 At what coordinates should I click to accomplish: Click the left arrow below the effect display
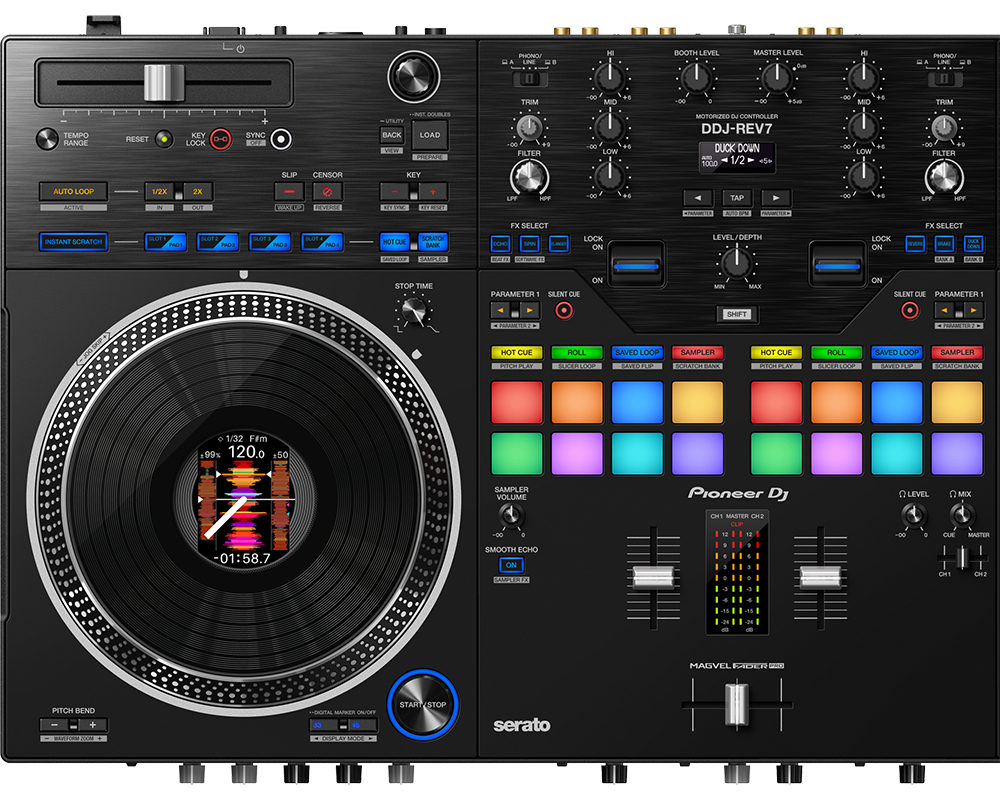click(x=697, y=198)
